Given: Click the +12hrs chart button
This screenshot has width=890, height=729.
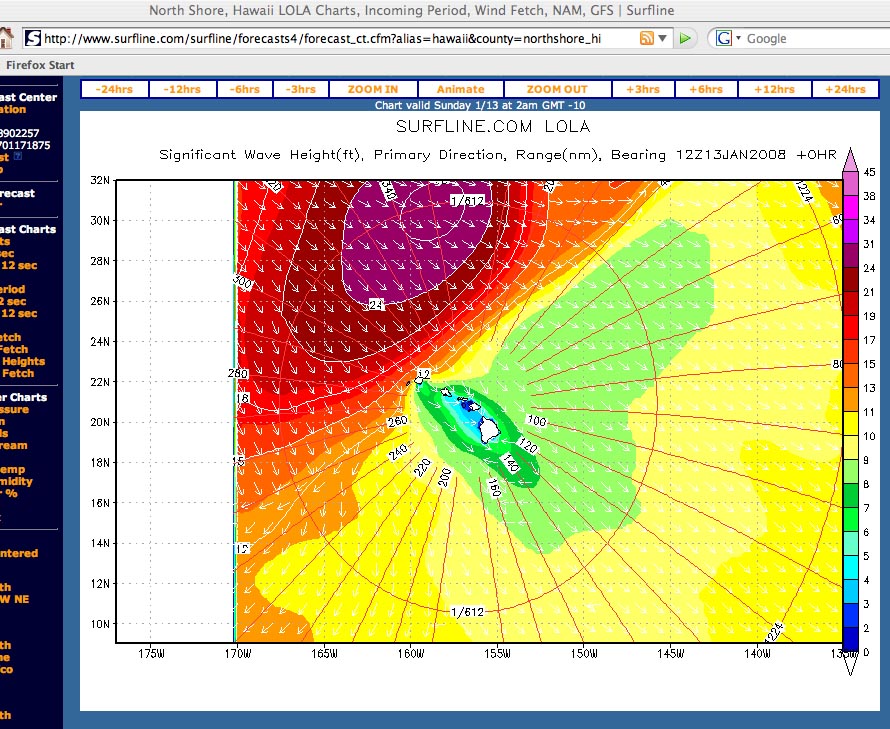Looking at the screenshot, I should [775, 89].
